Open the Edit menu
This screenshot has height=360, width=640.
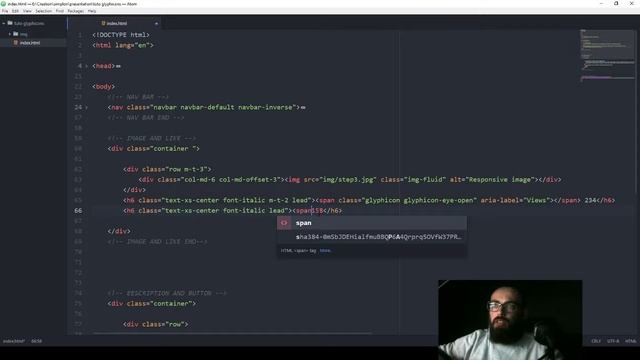tap(16, 11)
